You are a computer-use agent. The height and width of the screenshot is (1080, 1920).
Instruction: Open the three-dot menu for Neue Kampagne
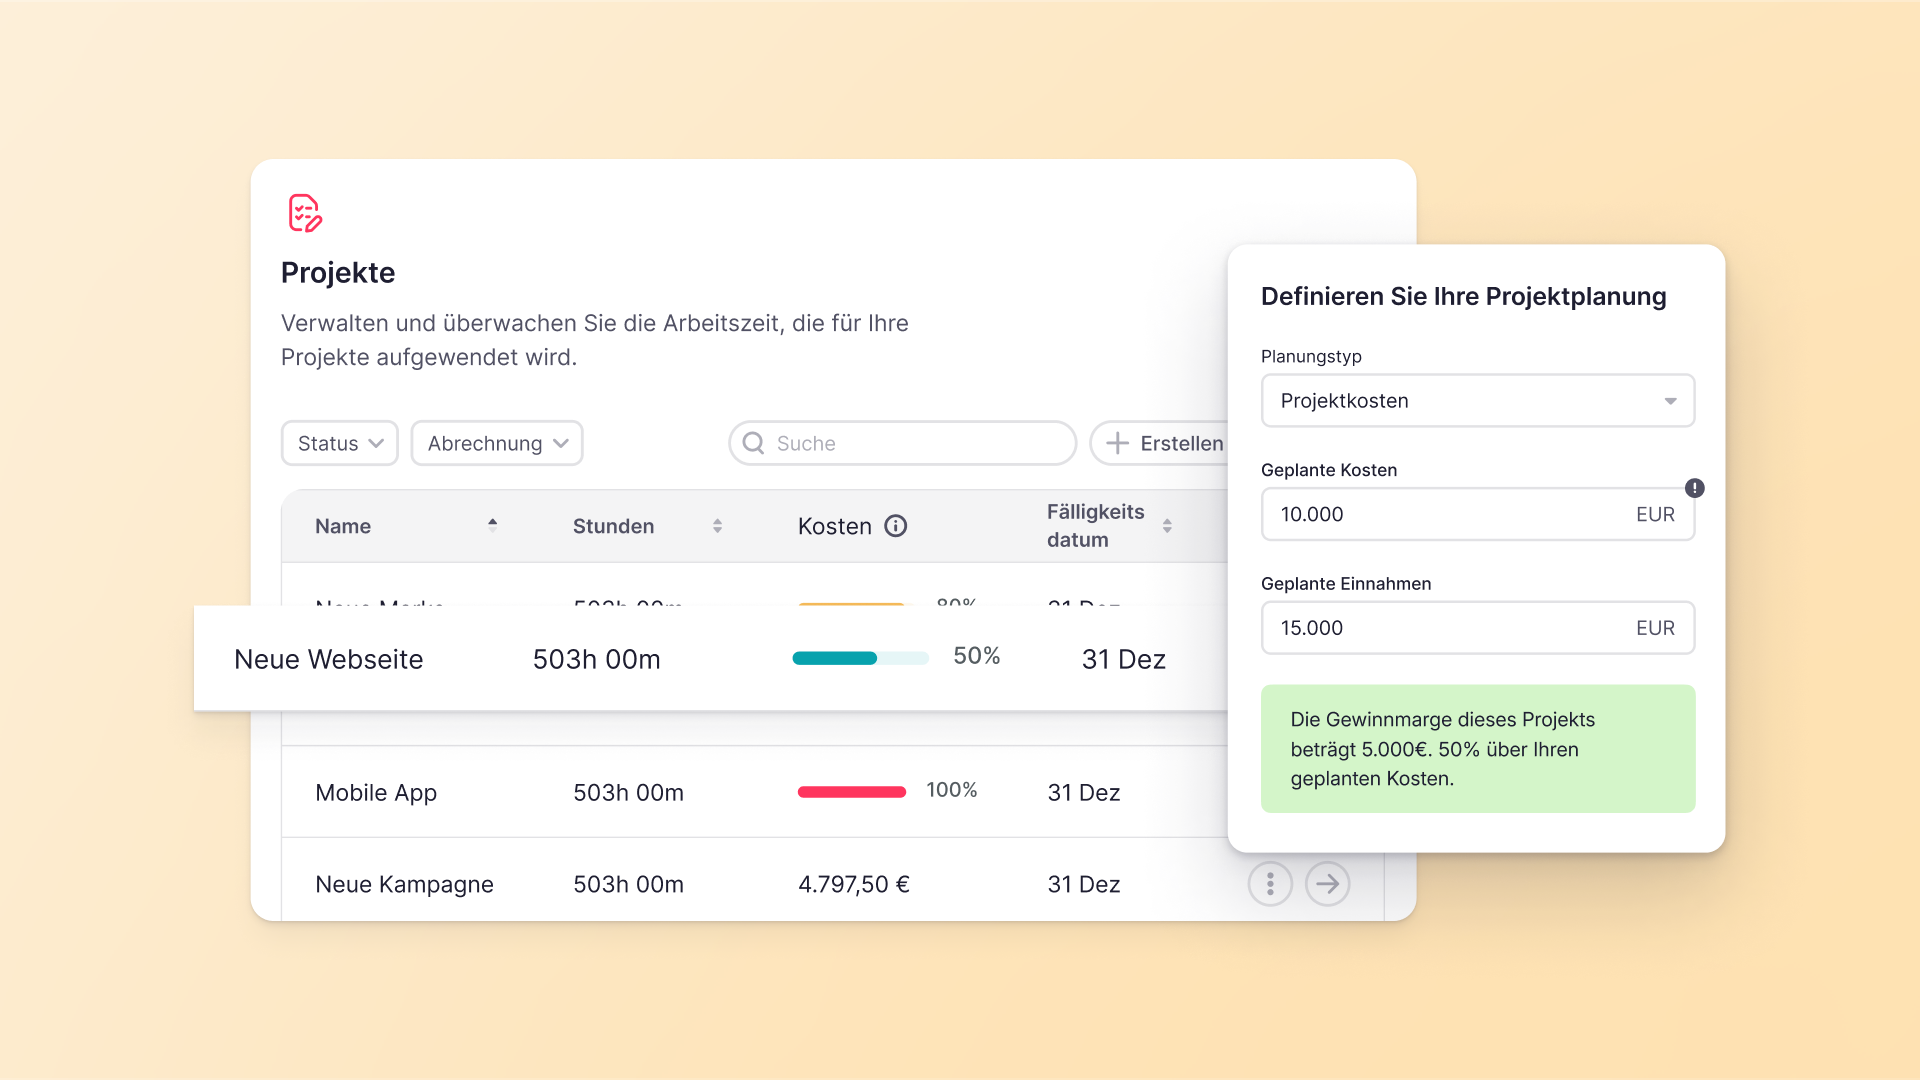[1270, 884]
